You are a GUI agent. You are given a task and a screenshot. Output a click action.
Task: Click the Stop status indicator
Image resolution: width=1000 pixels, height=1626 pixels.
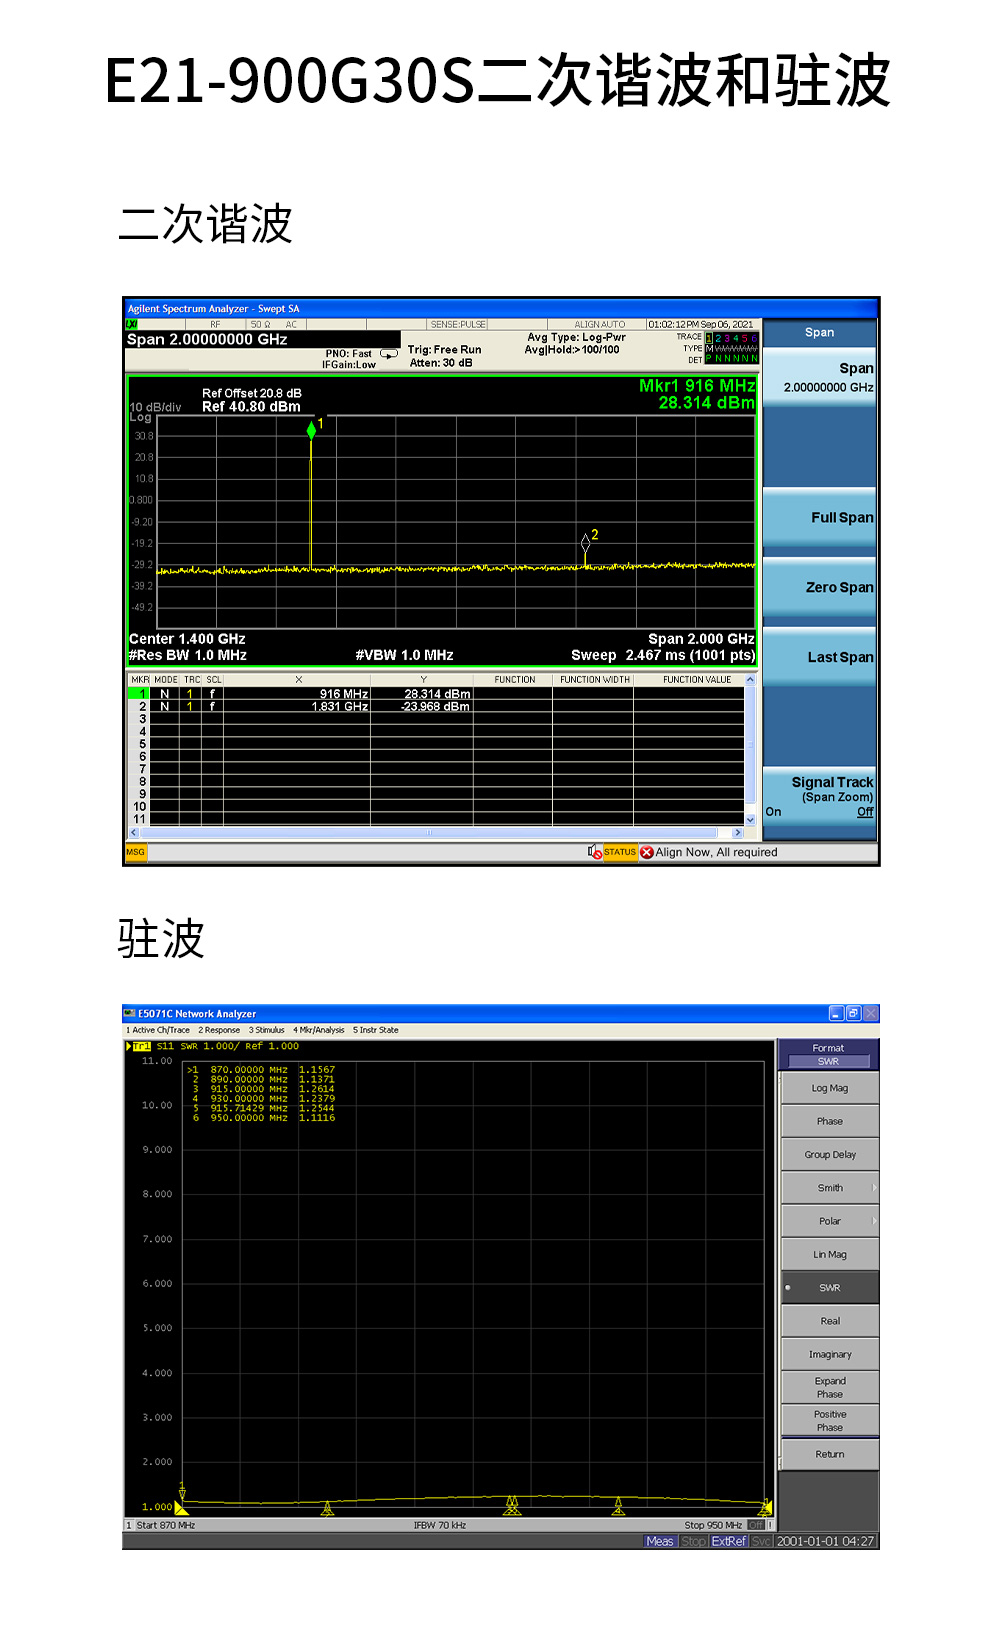[693, 1541]
